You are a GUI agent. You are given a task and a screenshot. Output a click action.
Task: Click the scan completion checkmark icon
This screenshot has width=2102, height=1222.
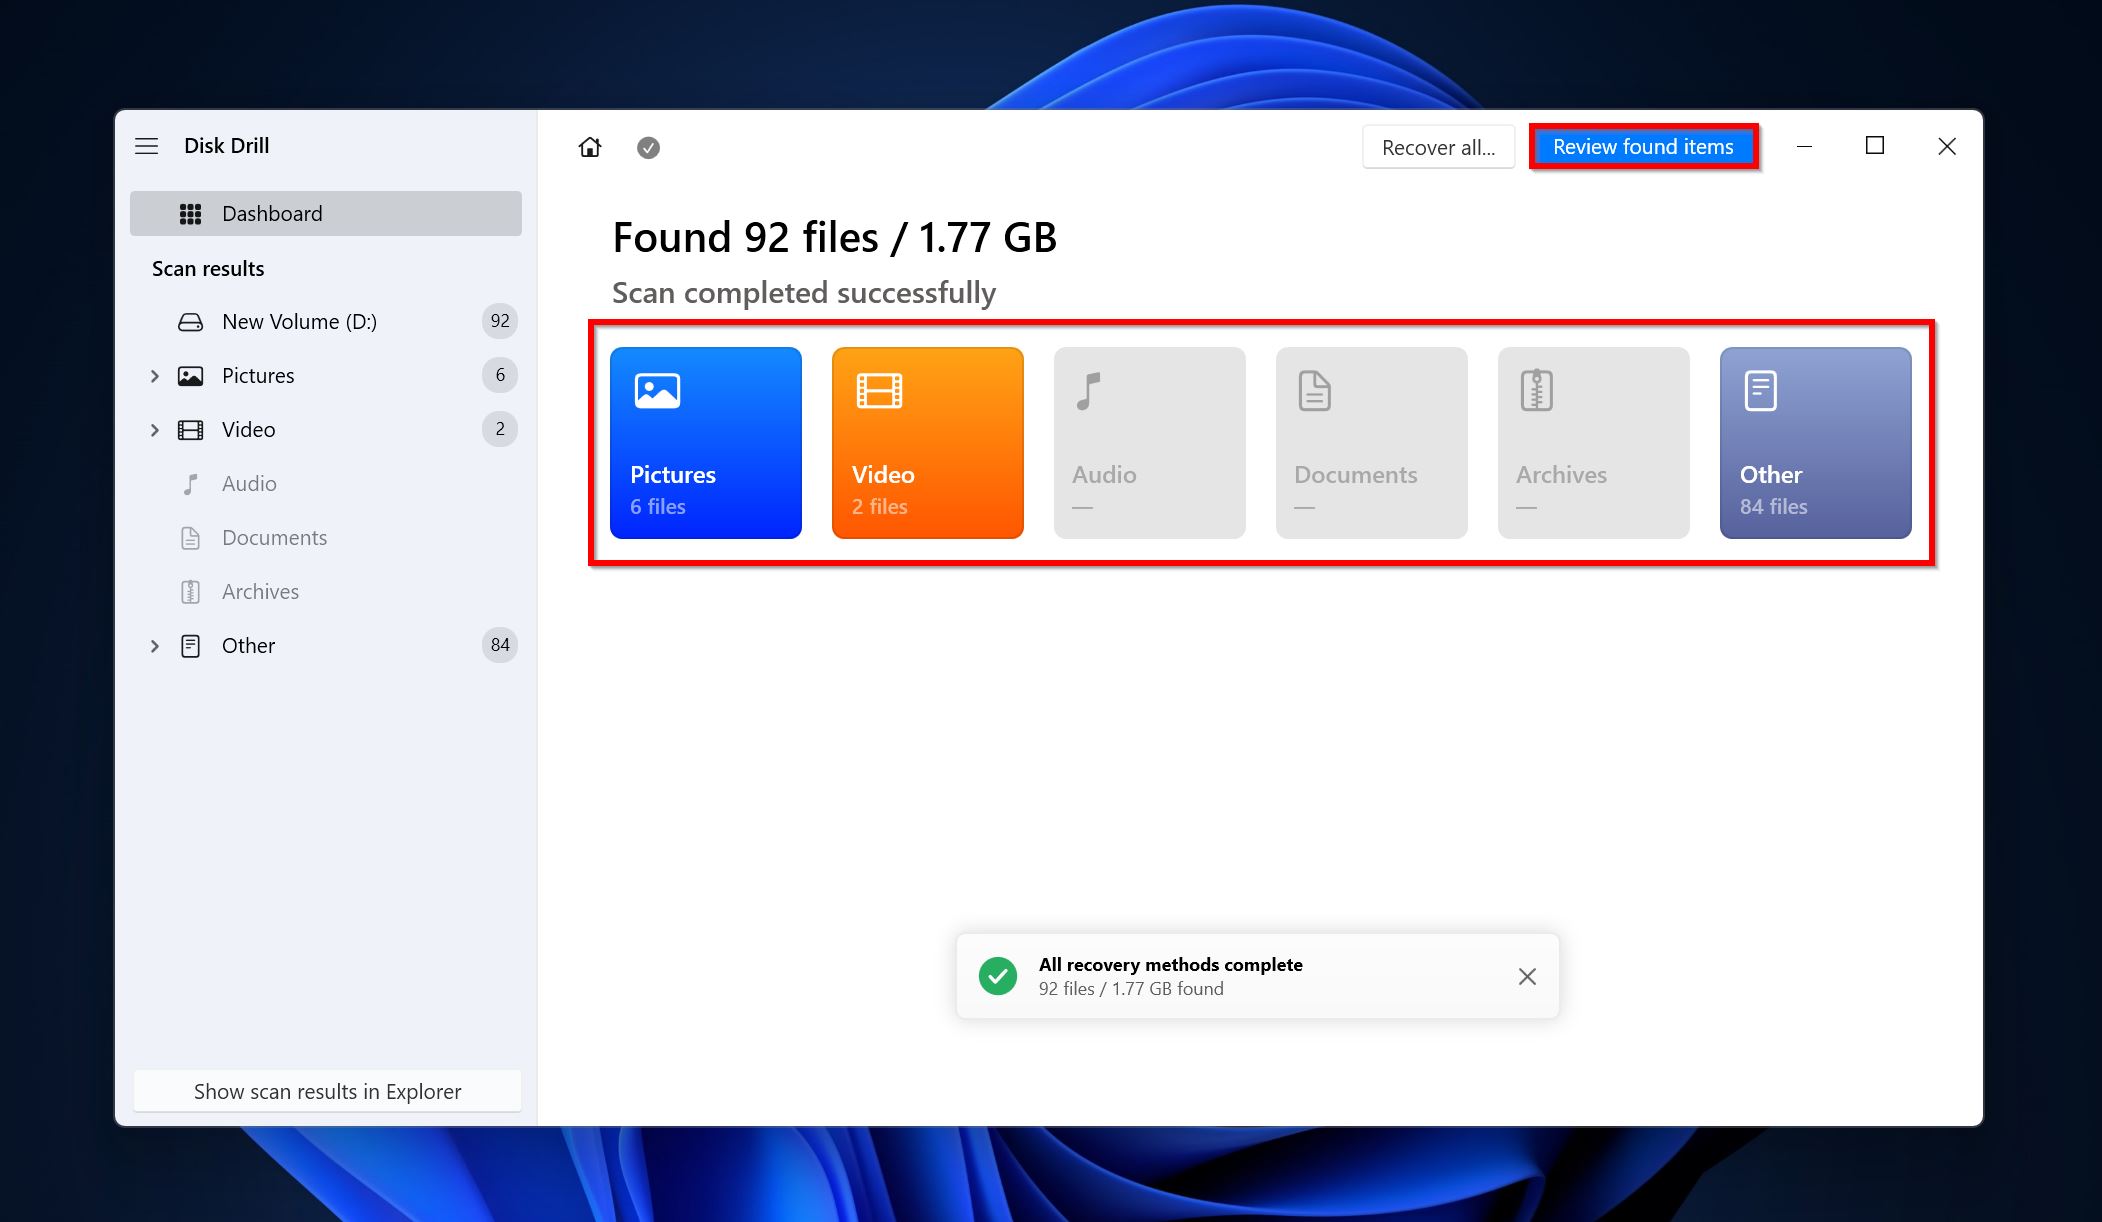[x=649, y=145]
